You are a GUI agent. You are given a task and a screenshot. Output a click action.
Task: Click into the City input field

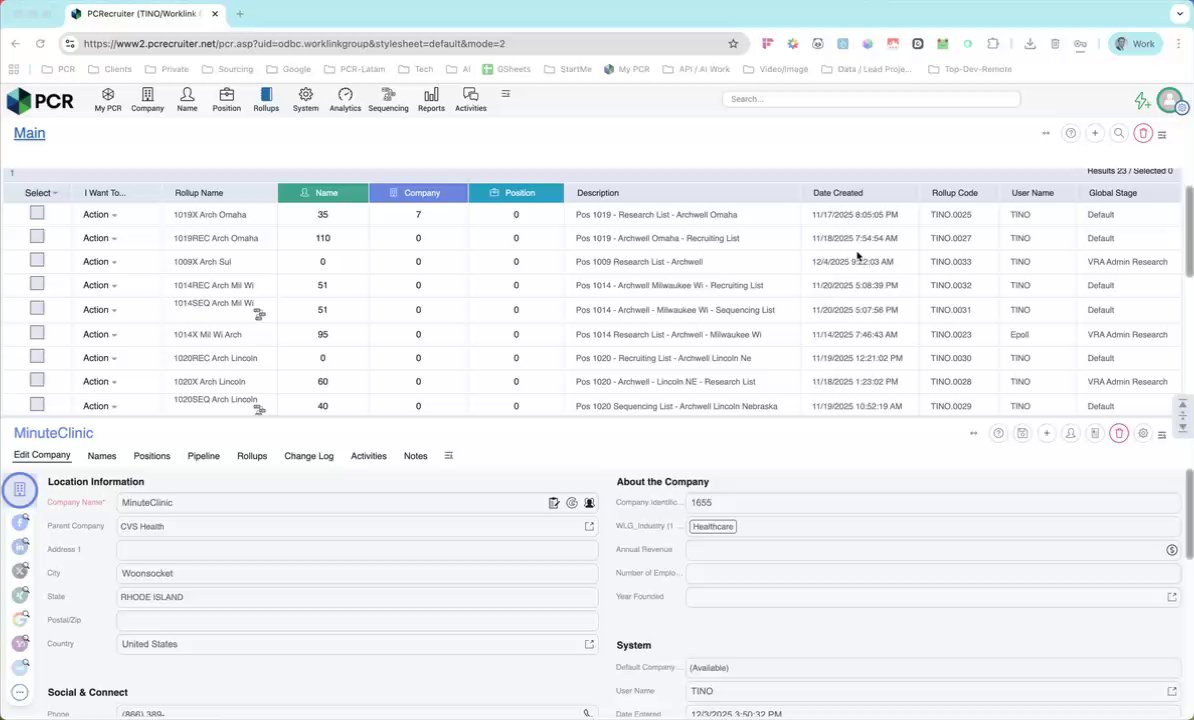(x=357, y=573)
